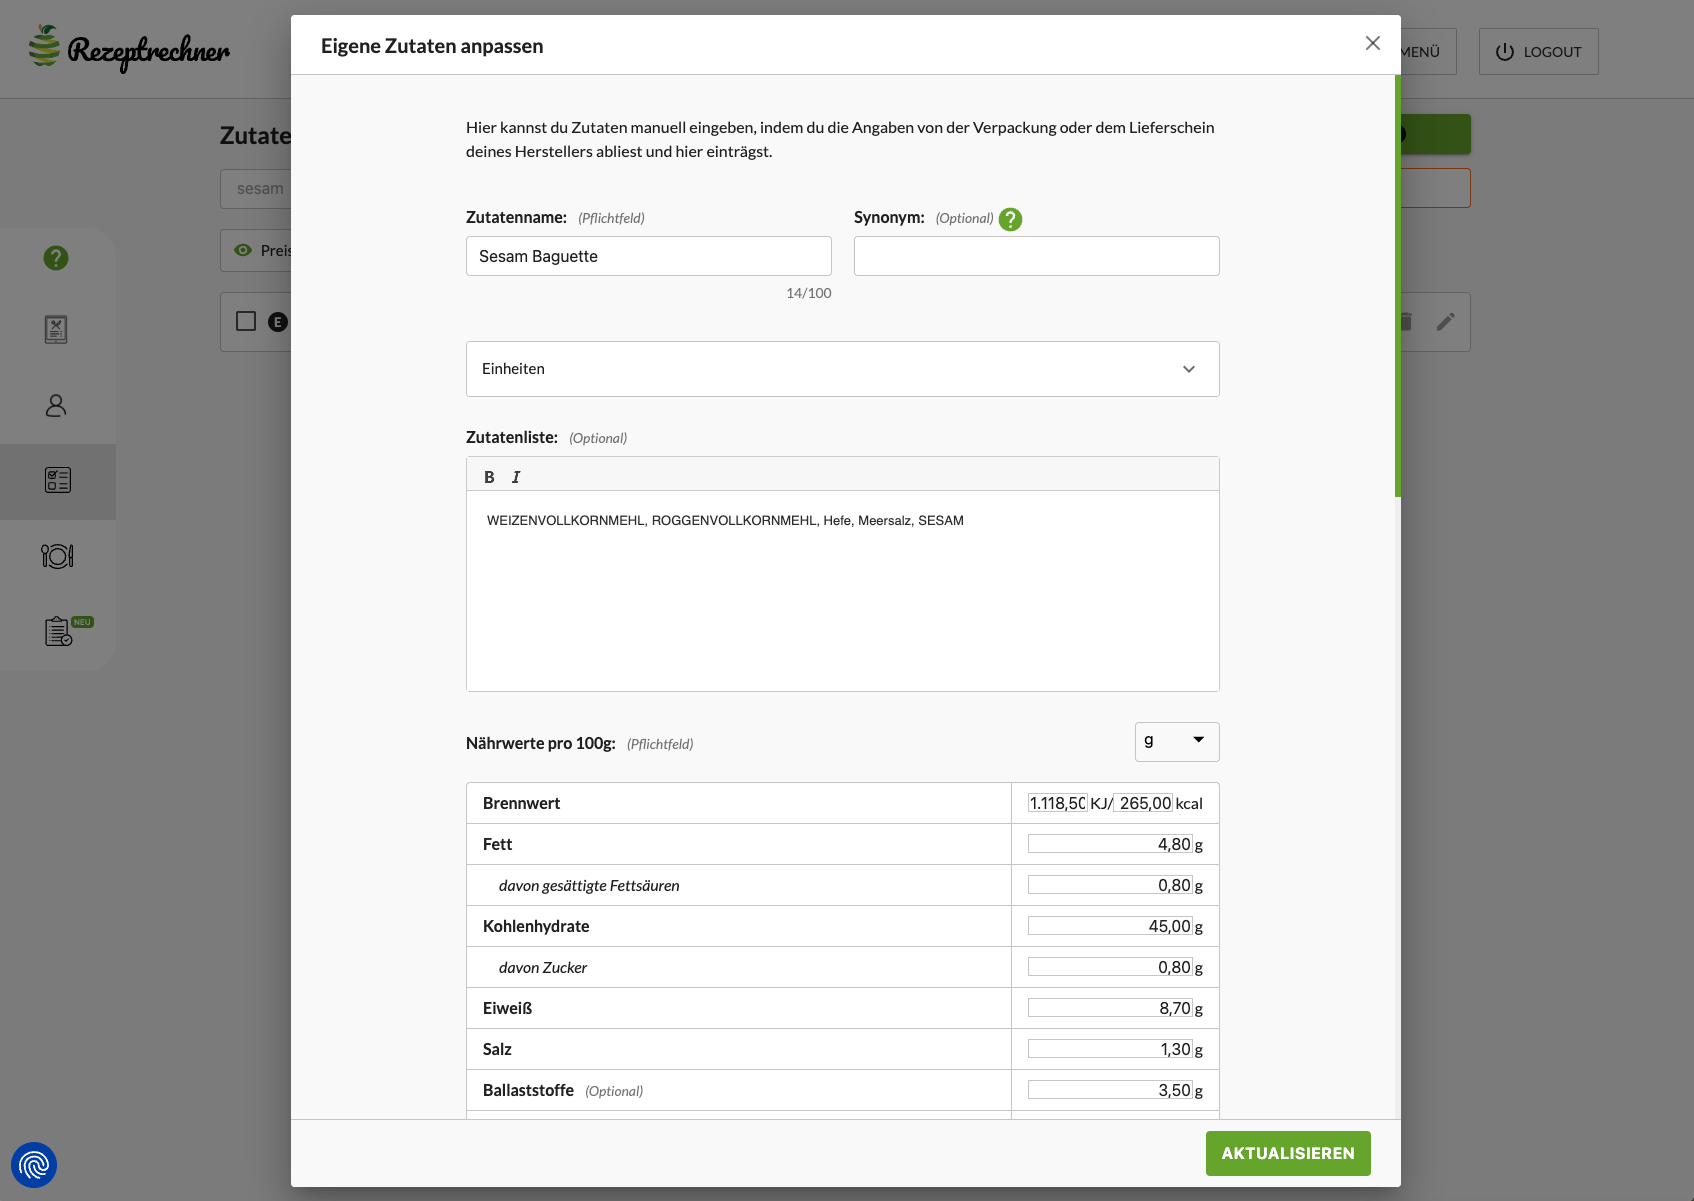1694x1201 pixels.
Task: Open the plate and cutlery sidebar icon
Action: point(57,556)
